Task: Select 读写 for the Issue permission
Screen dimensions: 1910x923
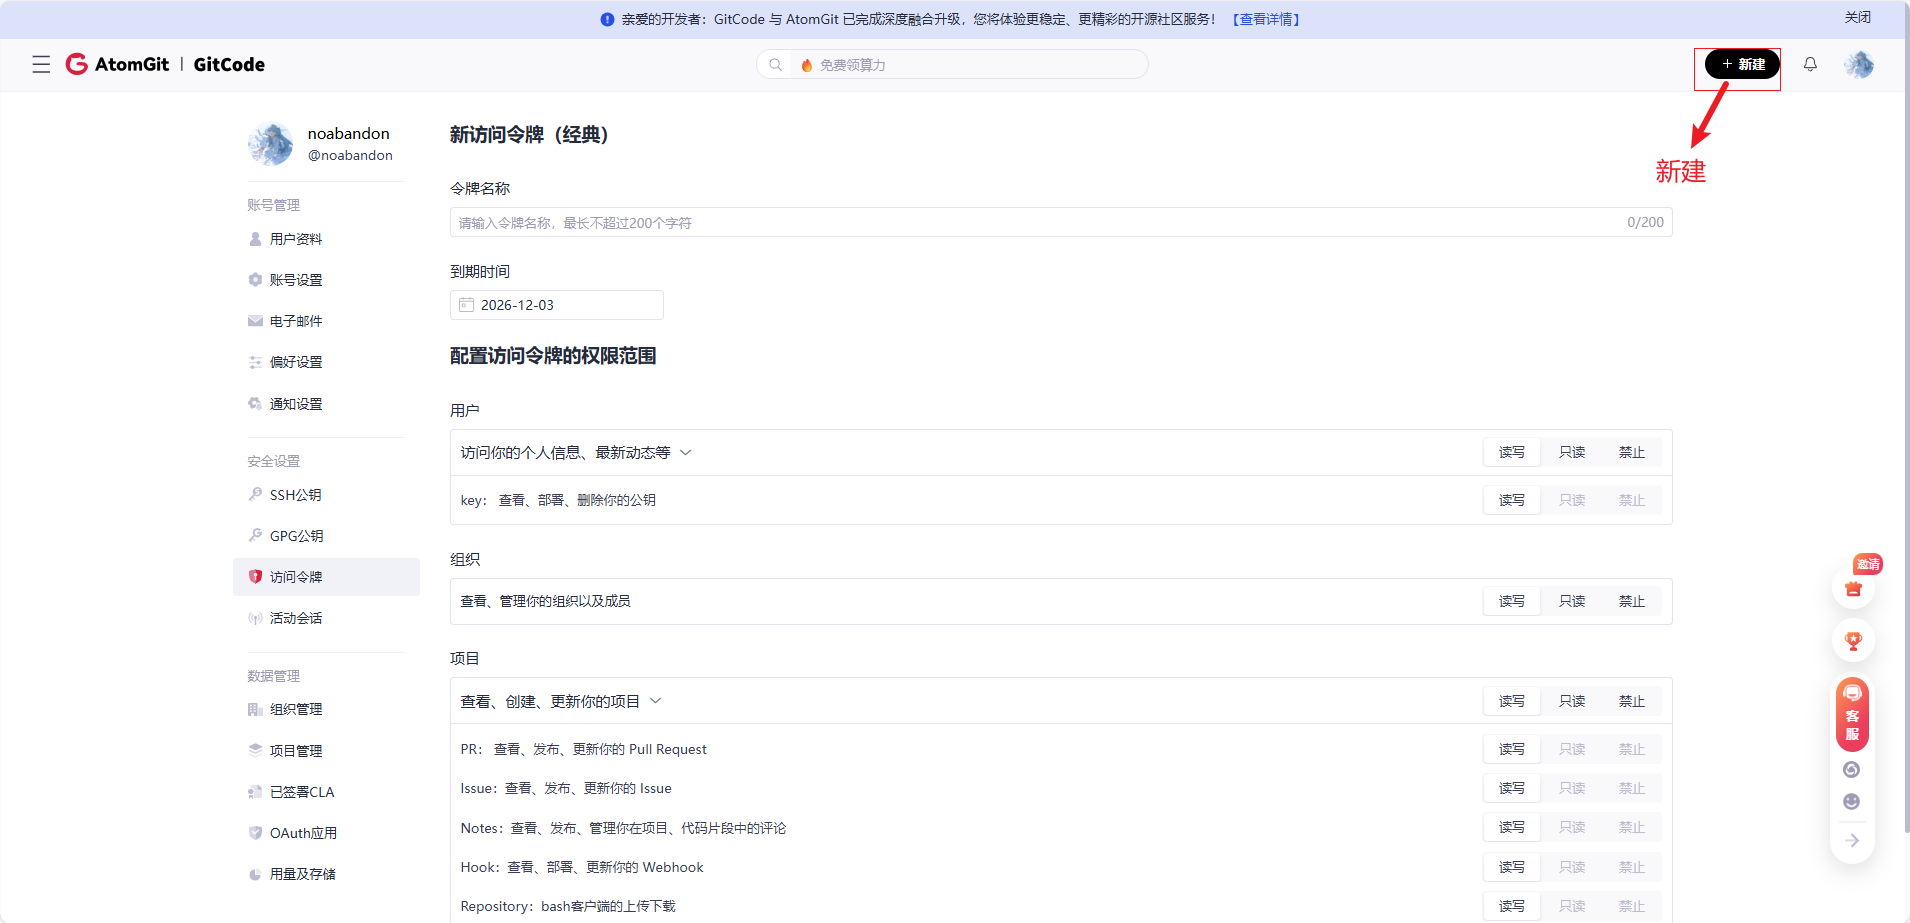Action: (x=1512, y=788)
